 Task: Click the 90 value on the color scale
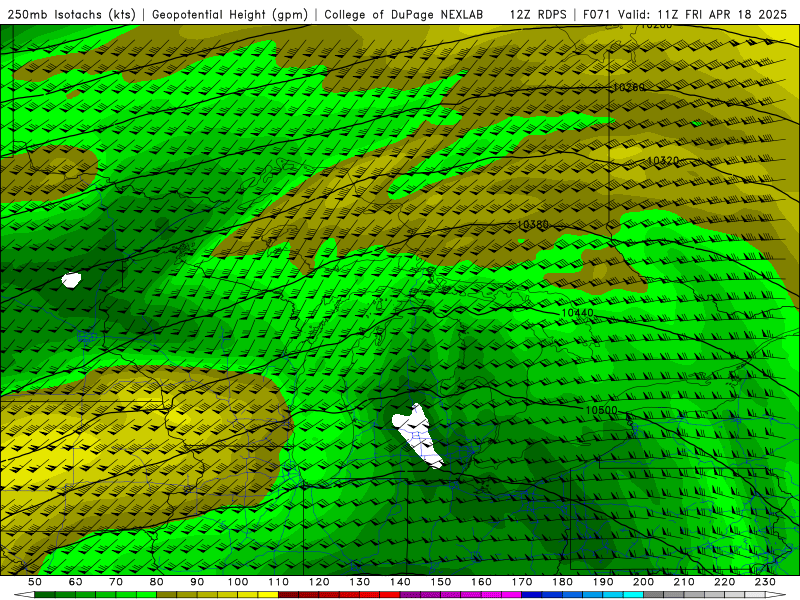click(197, 582)
